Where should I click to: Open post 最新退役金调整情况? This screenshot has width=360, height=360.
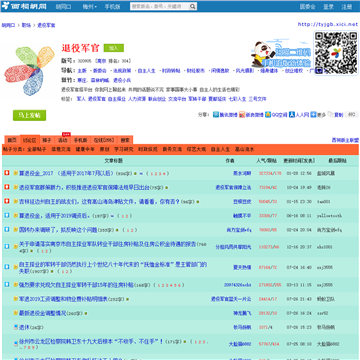[43, 313]
